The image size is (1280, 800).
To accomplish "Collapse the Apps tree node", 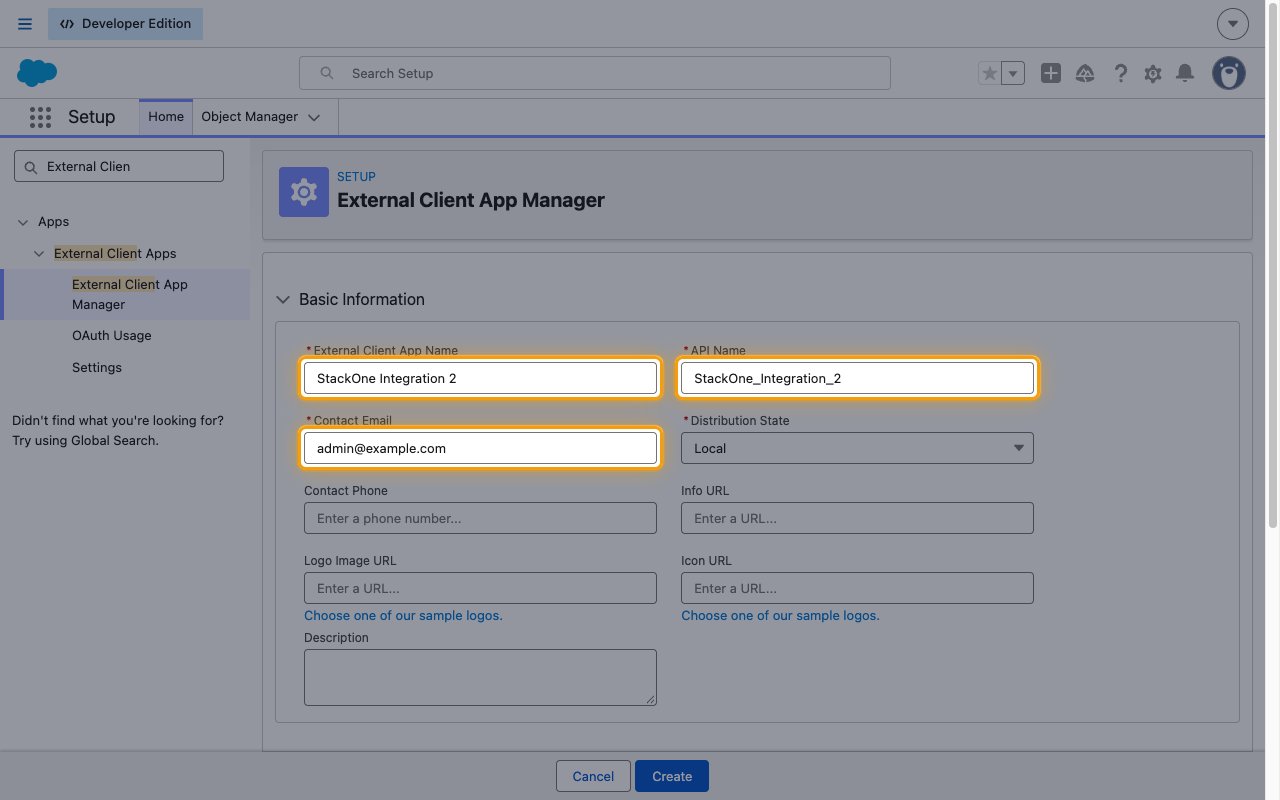I will pyautogui.click(x=23, y=222).
